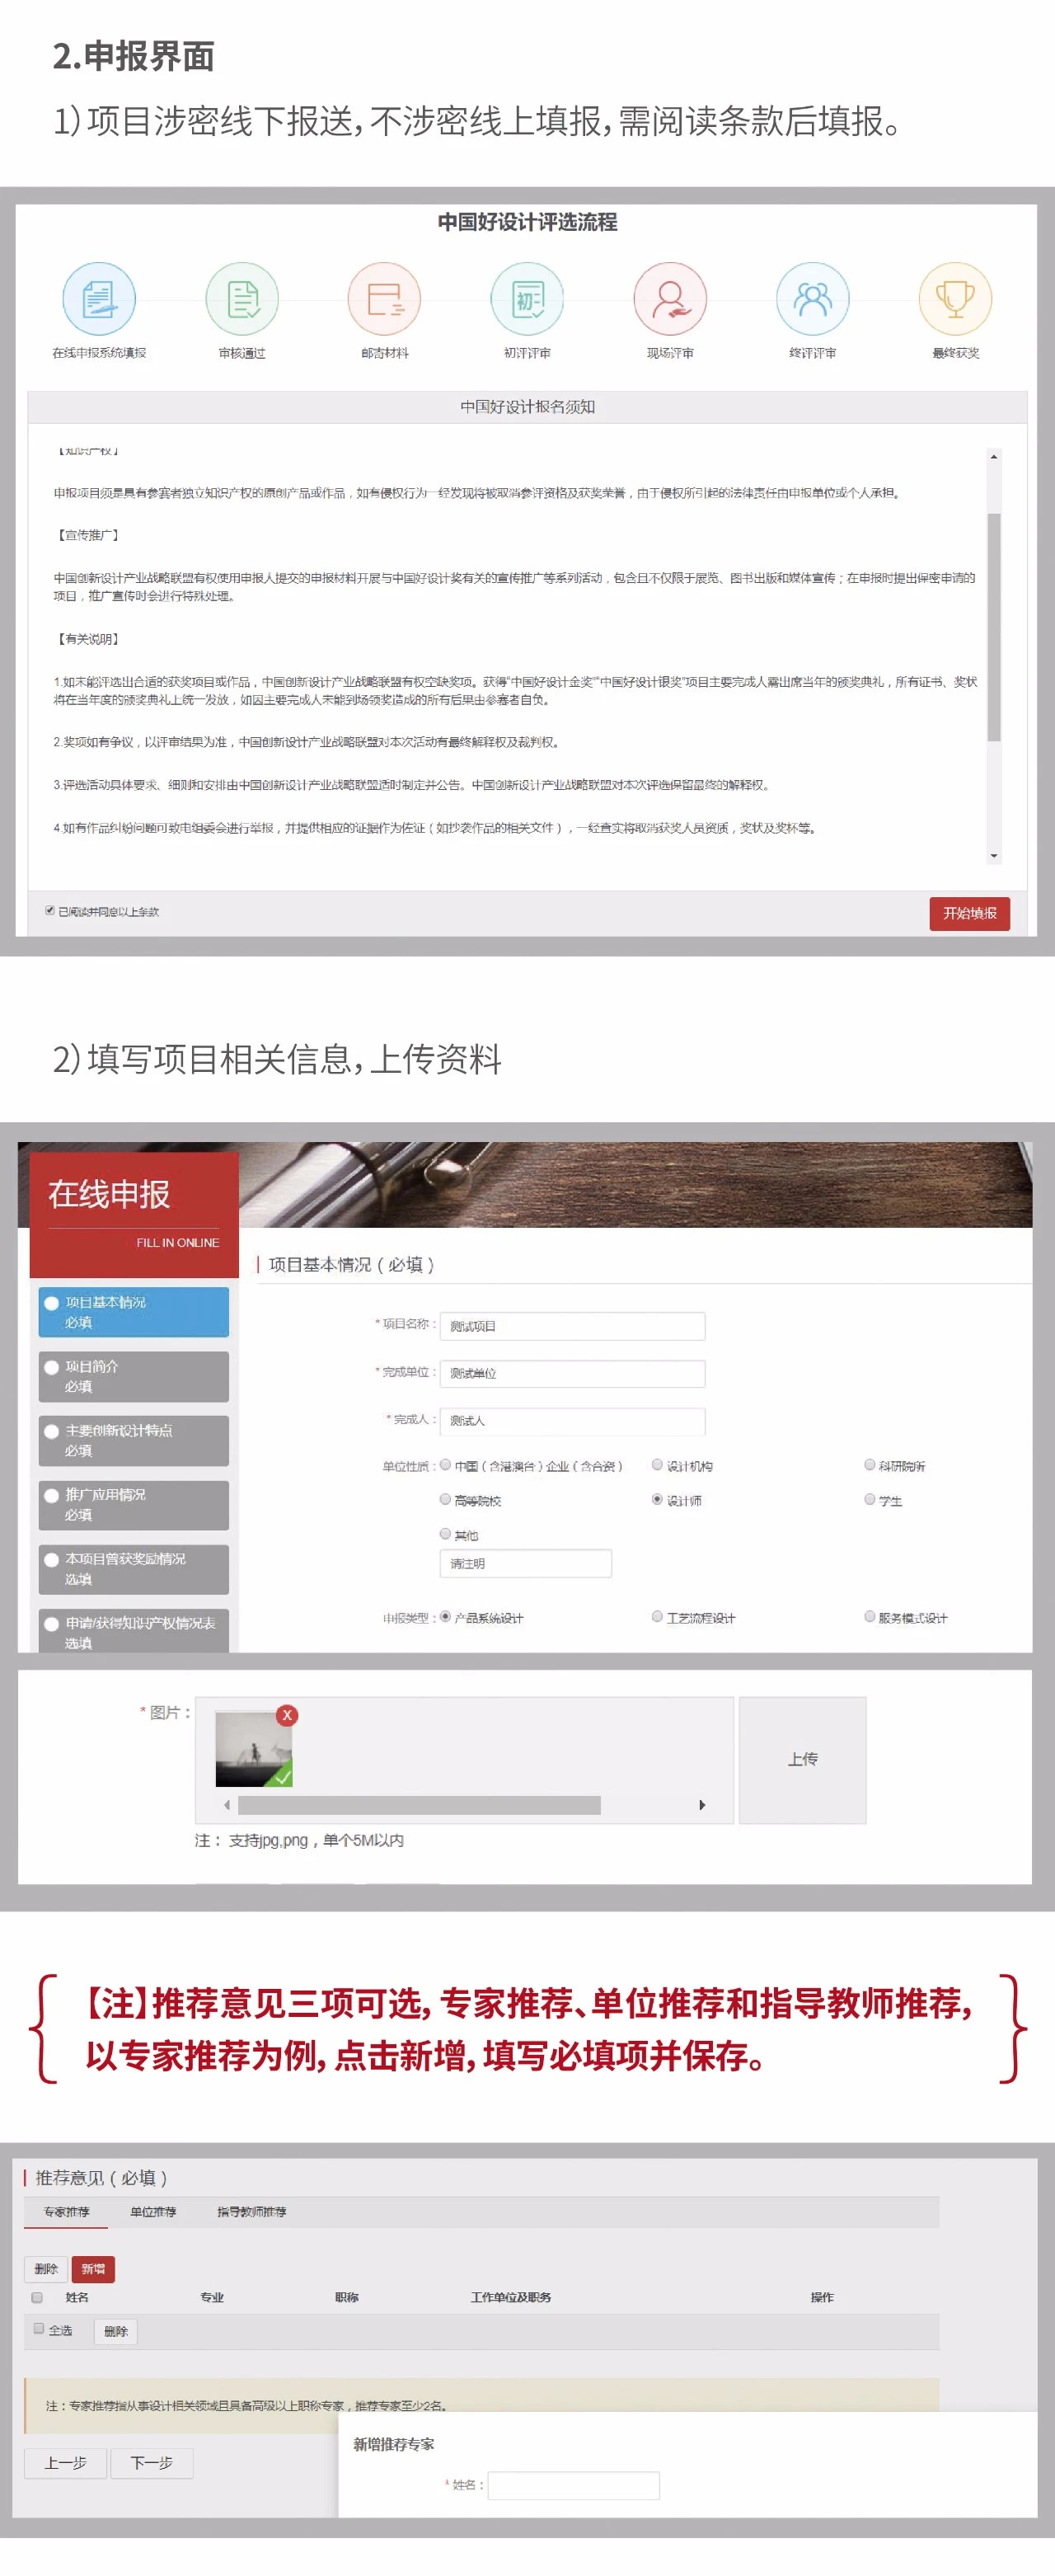
Task: Click scroll-down arrow of terms scrollbar
Action: 993,855
